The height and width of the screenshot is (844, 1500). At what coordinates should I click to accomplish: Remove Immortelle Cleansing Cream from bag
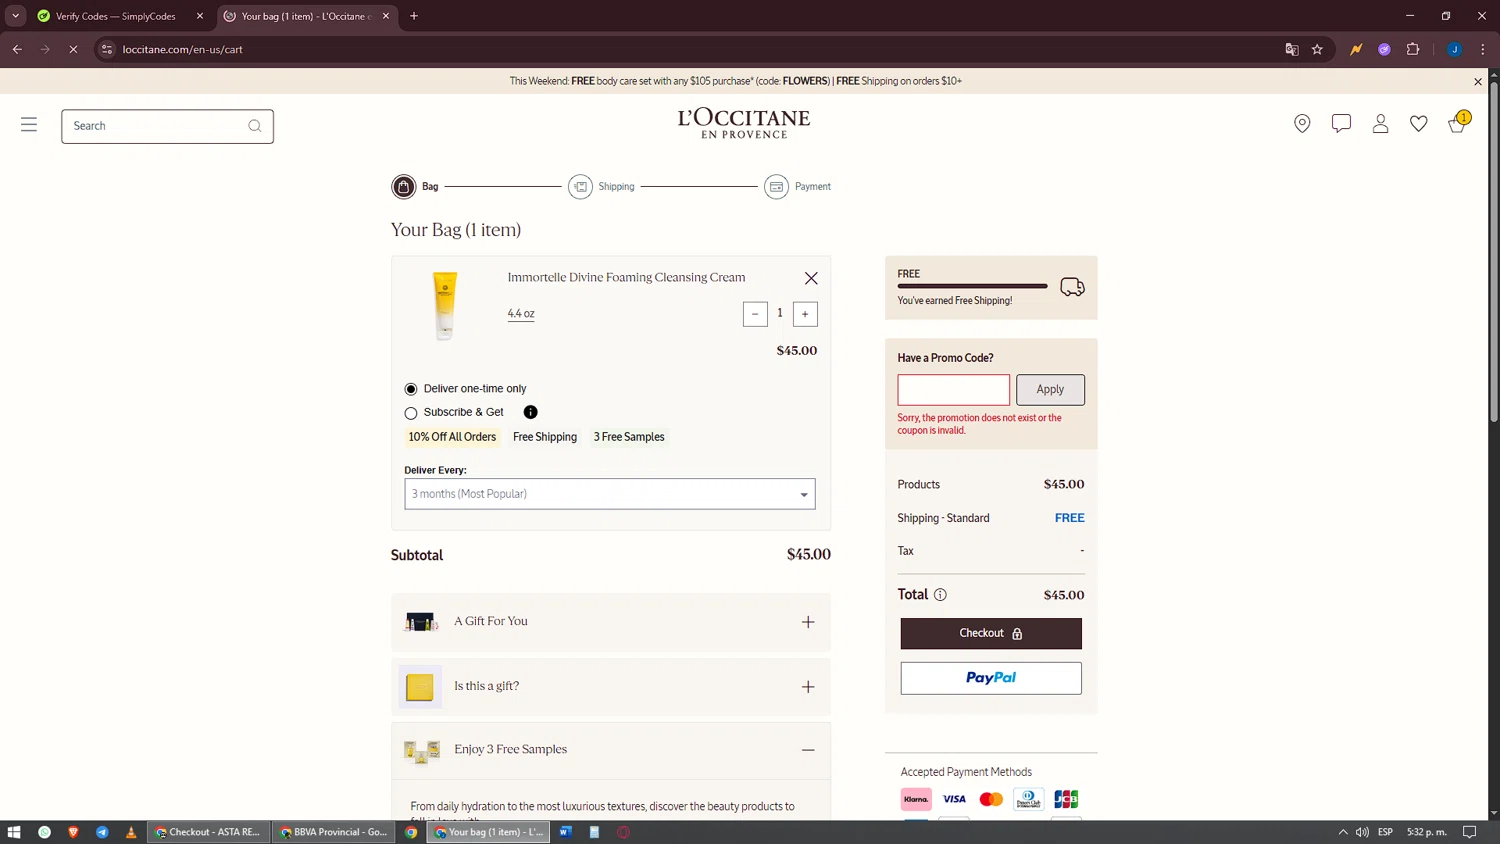click(811, 278)
